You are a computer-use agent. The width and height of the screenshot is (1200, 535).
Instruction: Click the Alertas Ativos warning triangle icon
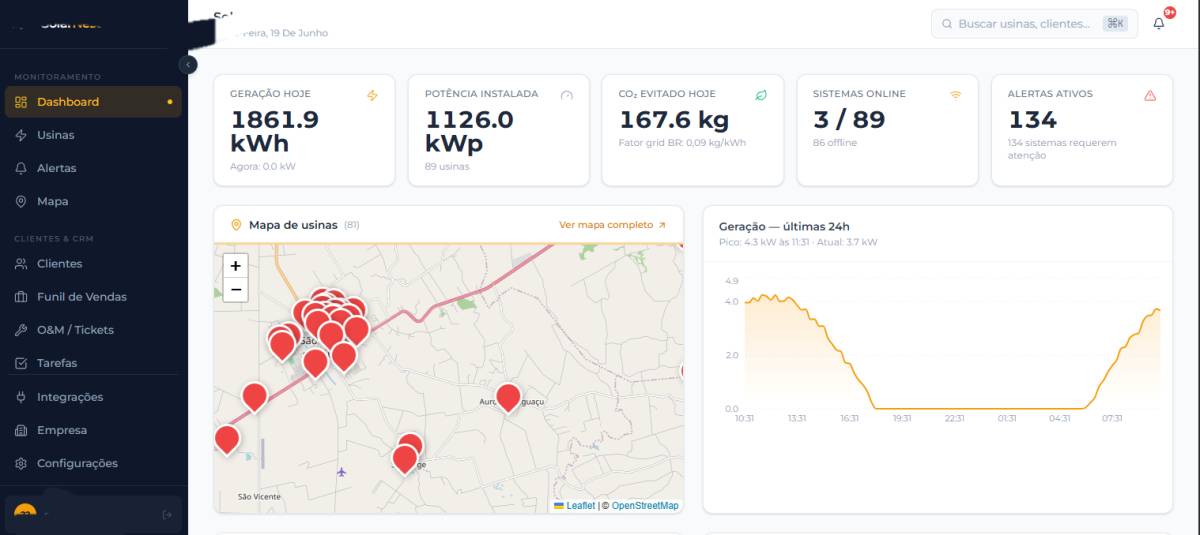(1150, 95)
